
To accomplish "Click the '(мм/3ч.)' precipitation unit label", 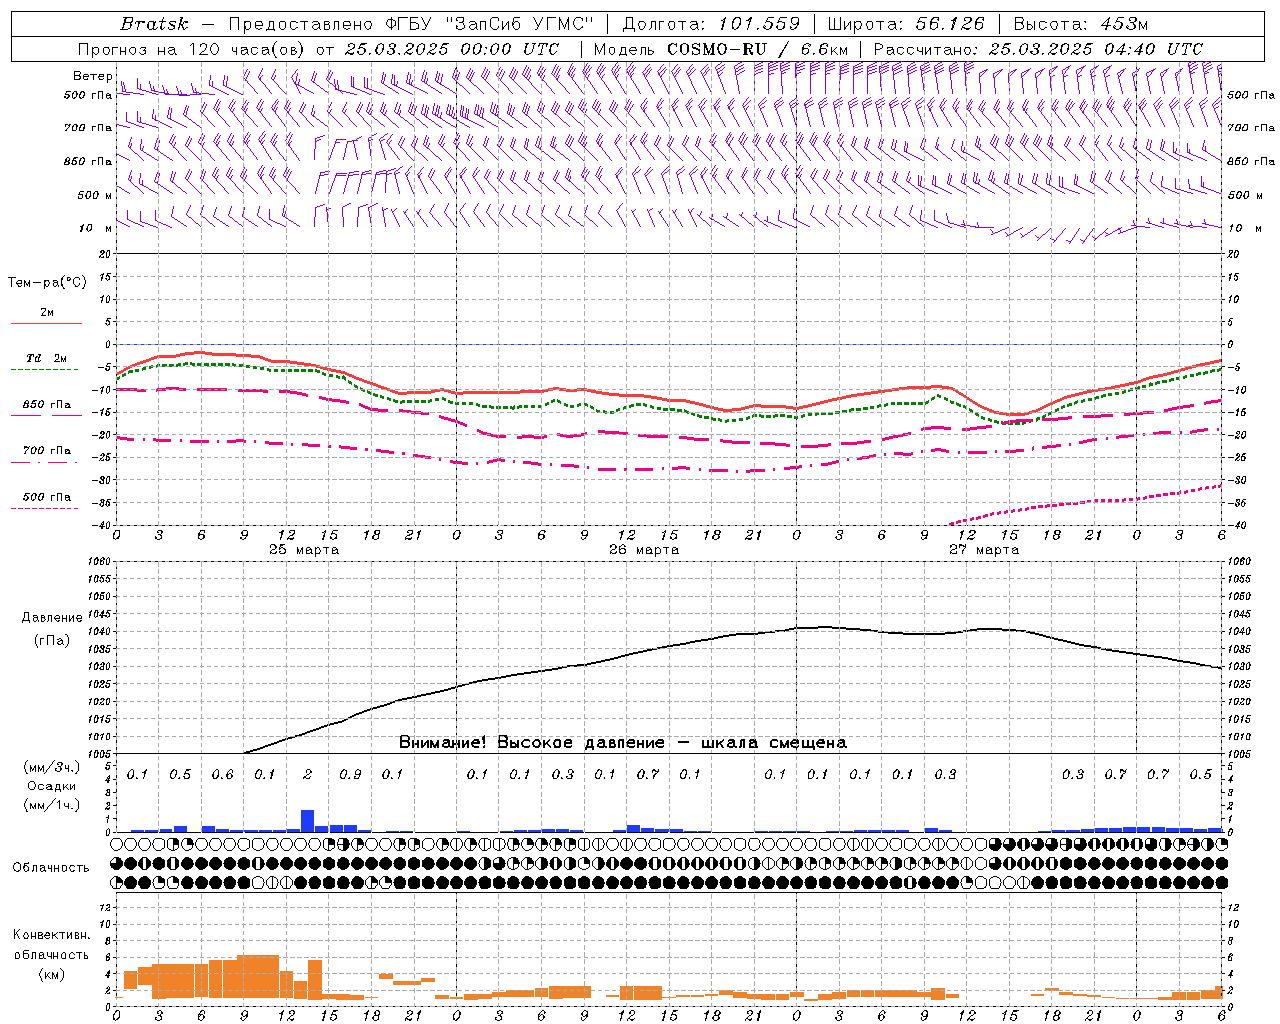I will (x=52, y=767).
